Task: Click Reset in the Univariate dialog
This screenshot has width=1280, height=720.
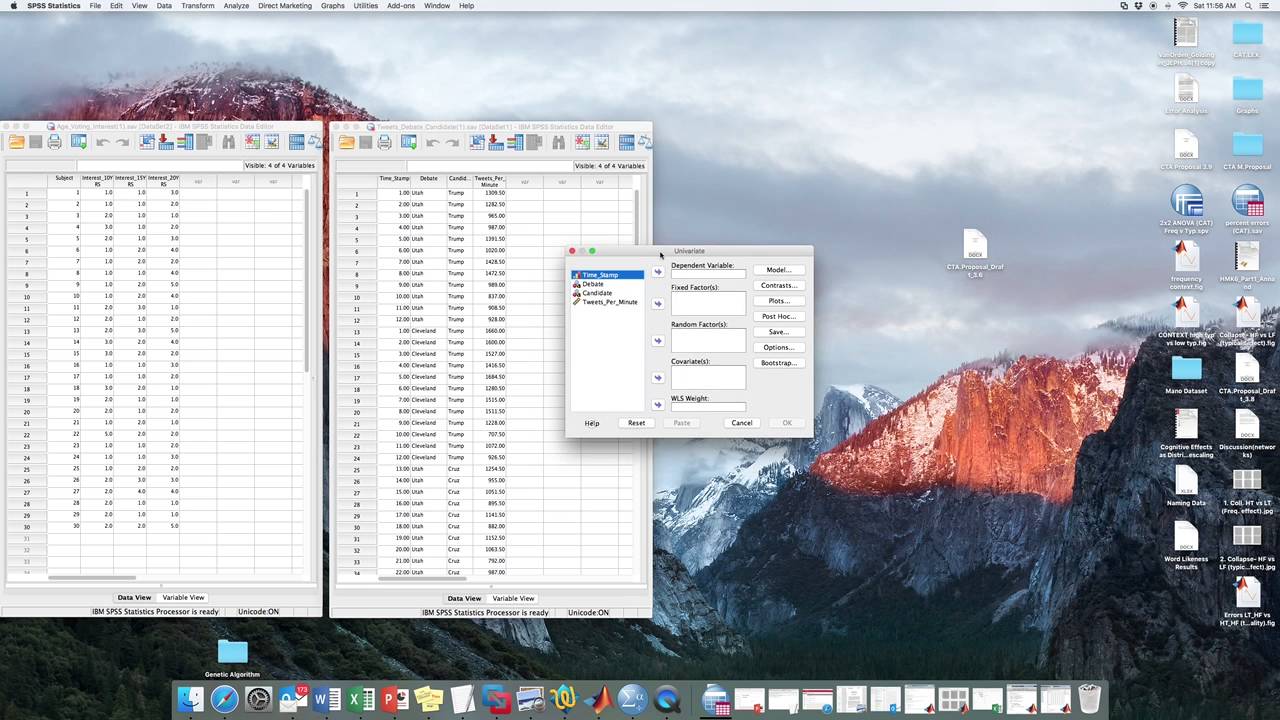Action: pos(636,423)
